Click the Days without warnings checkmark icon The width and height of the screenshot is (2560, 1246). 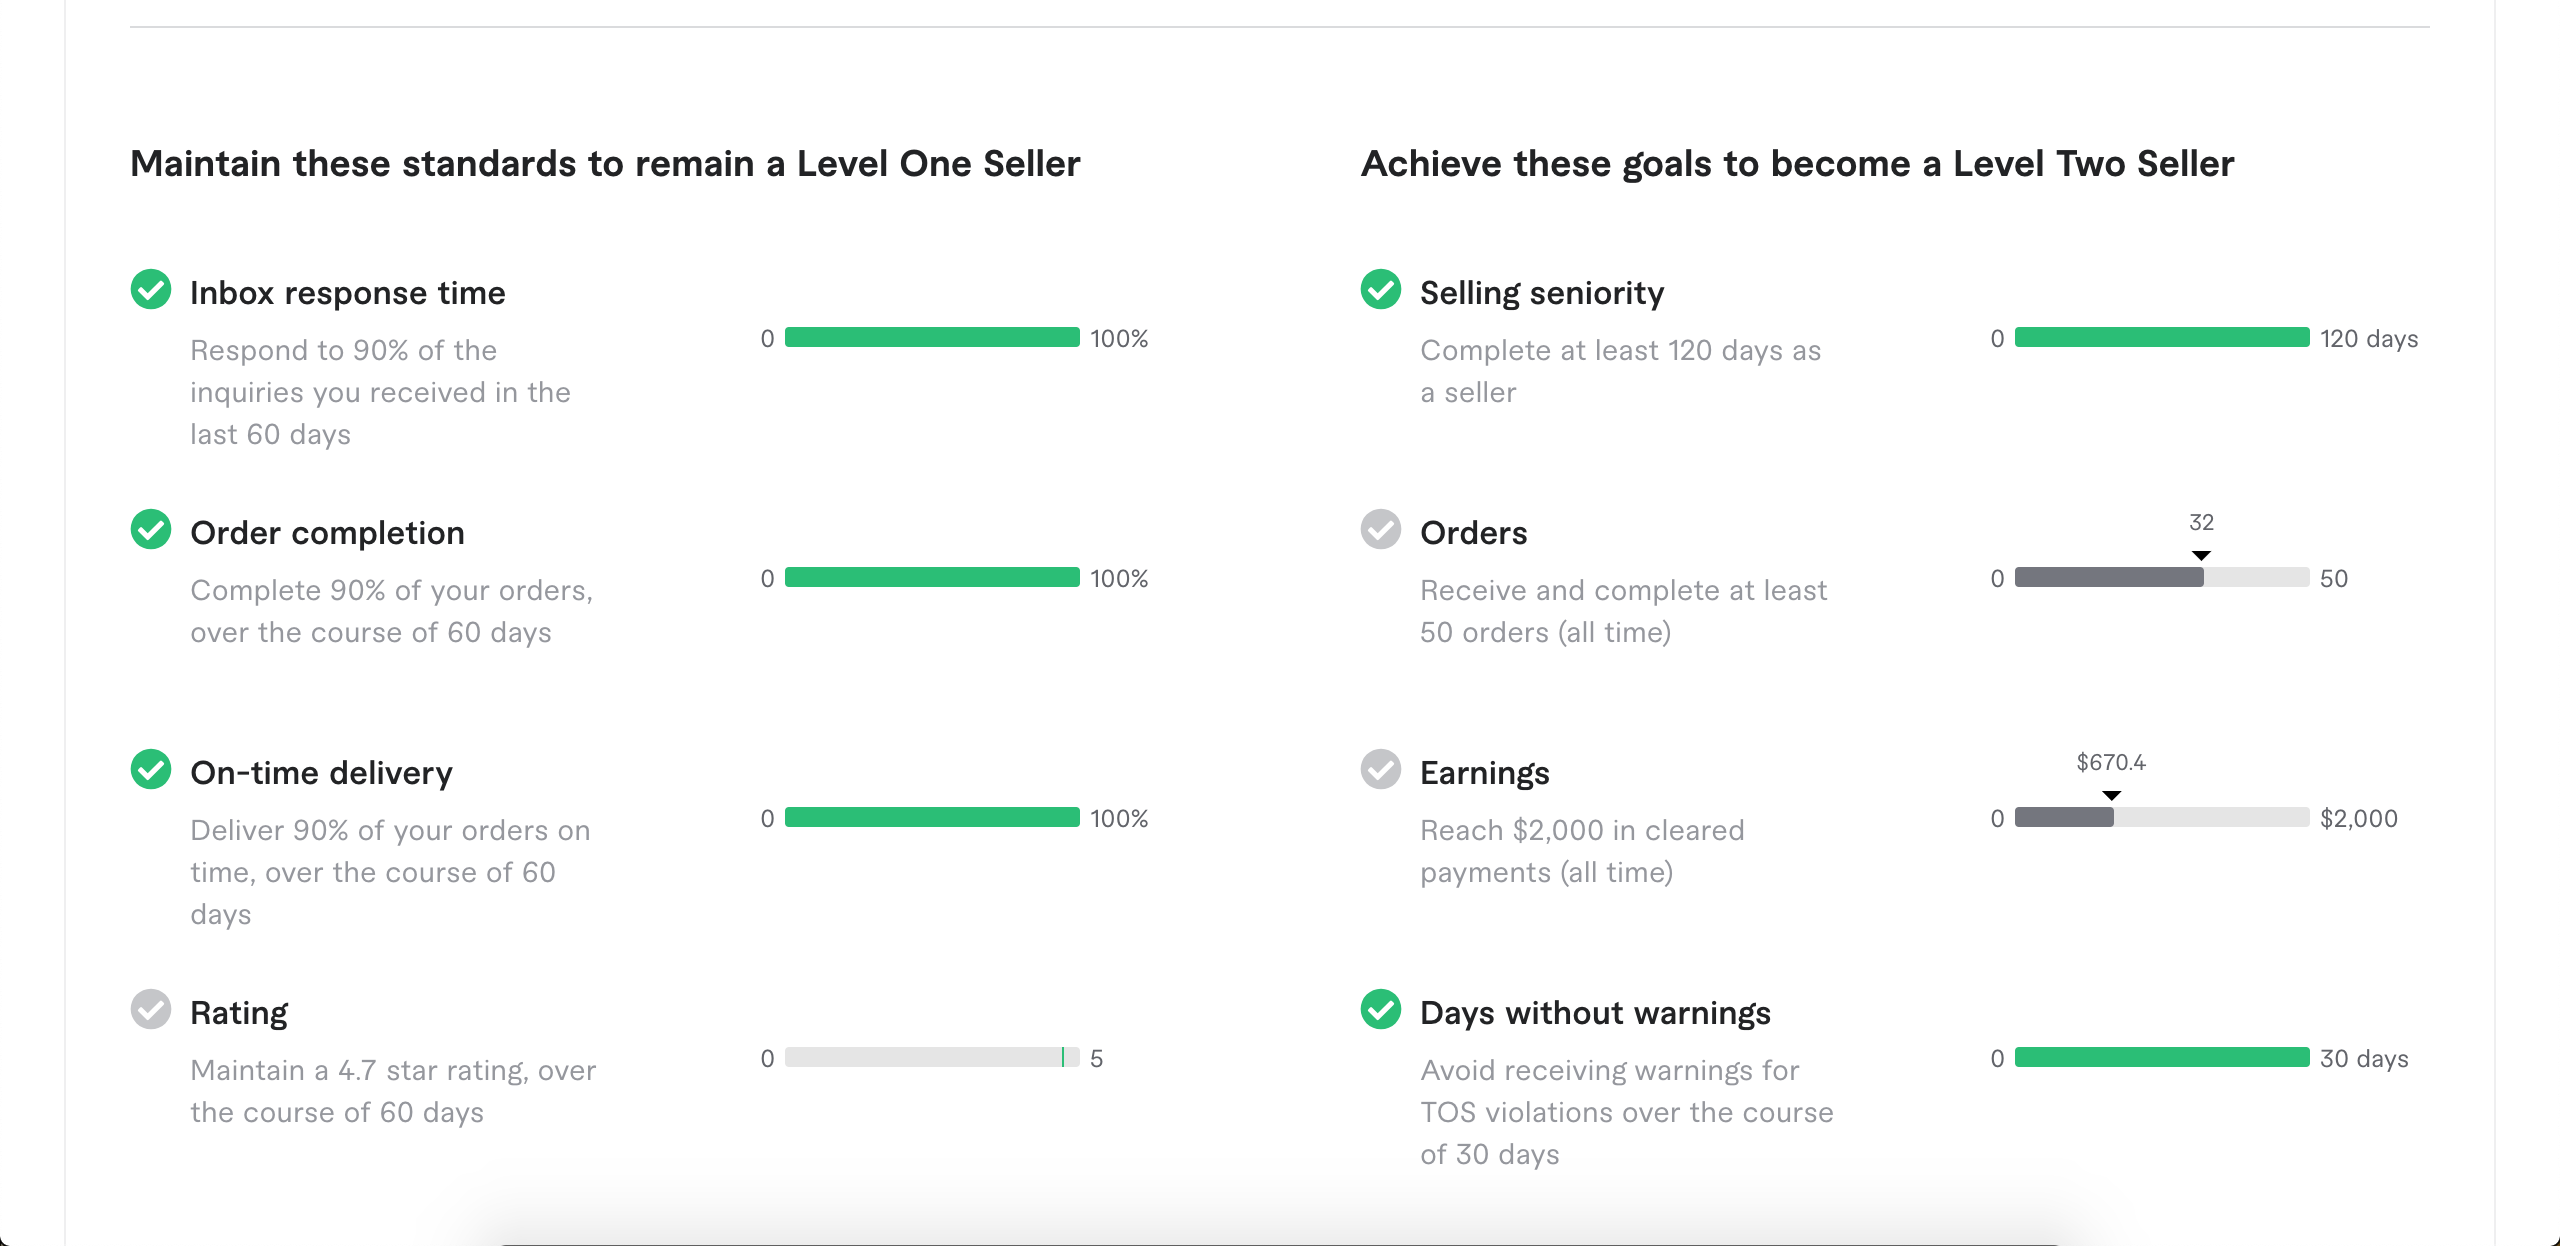tap(1382, 1011)
